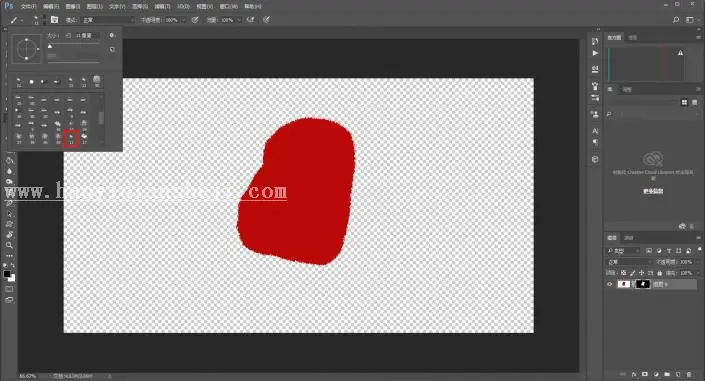This screenshot has height=381, width=705.
Task: Switch to the Channels tab beside Layers
Action: pyautogui.click(x=629, y=238)
